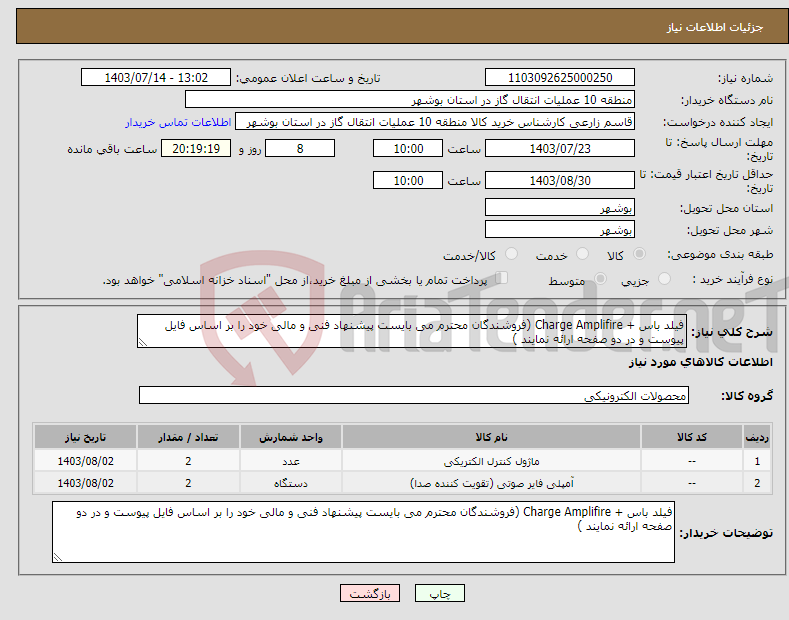This screenshot has width=789, height=620.
Task: Click the نام کالا column header
Action: pos(491,437)
